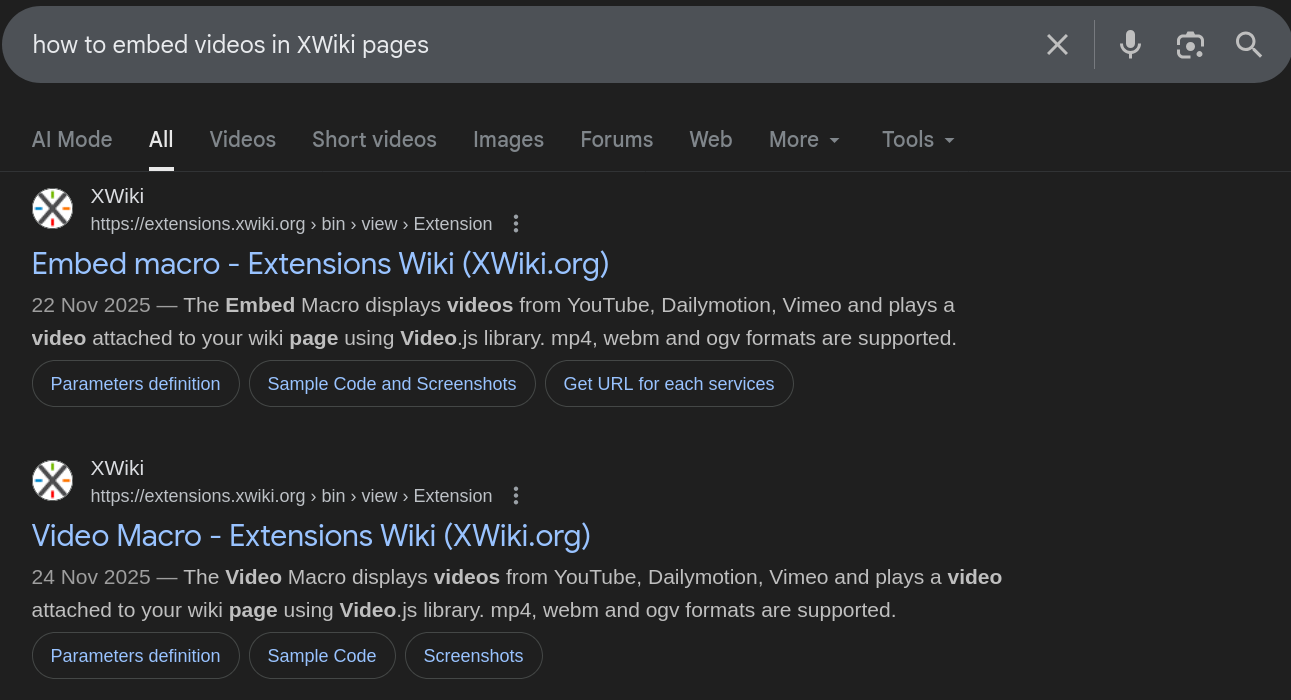Viewport: 1291px width, 700px height.
Task: Switch to Web results tab
Action: point(711,139)
